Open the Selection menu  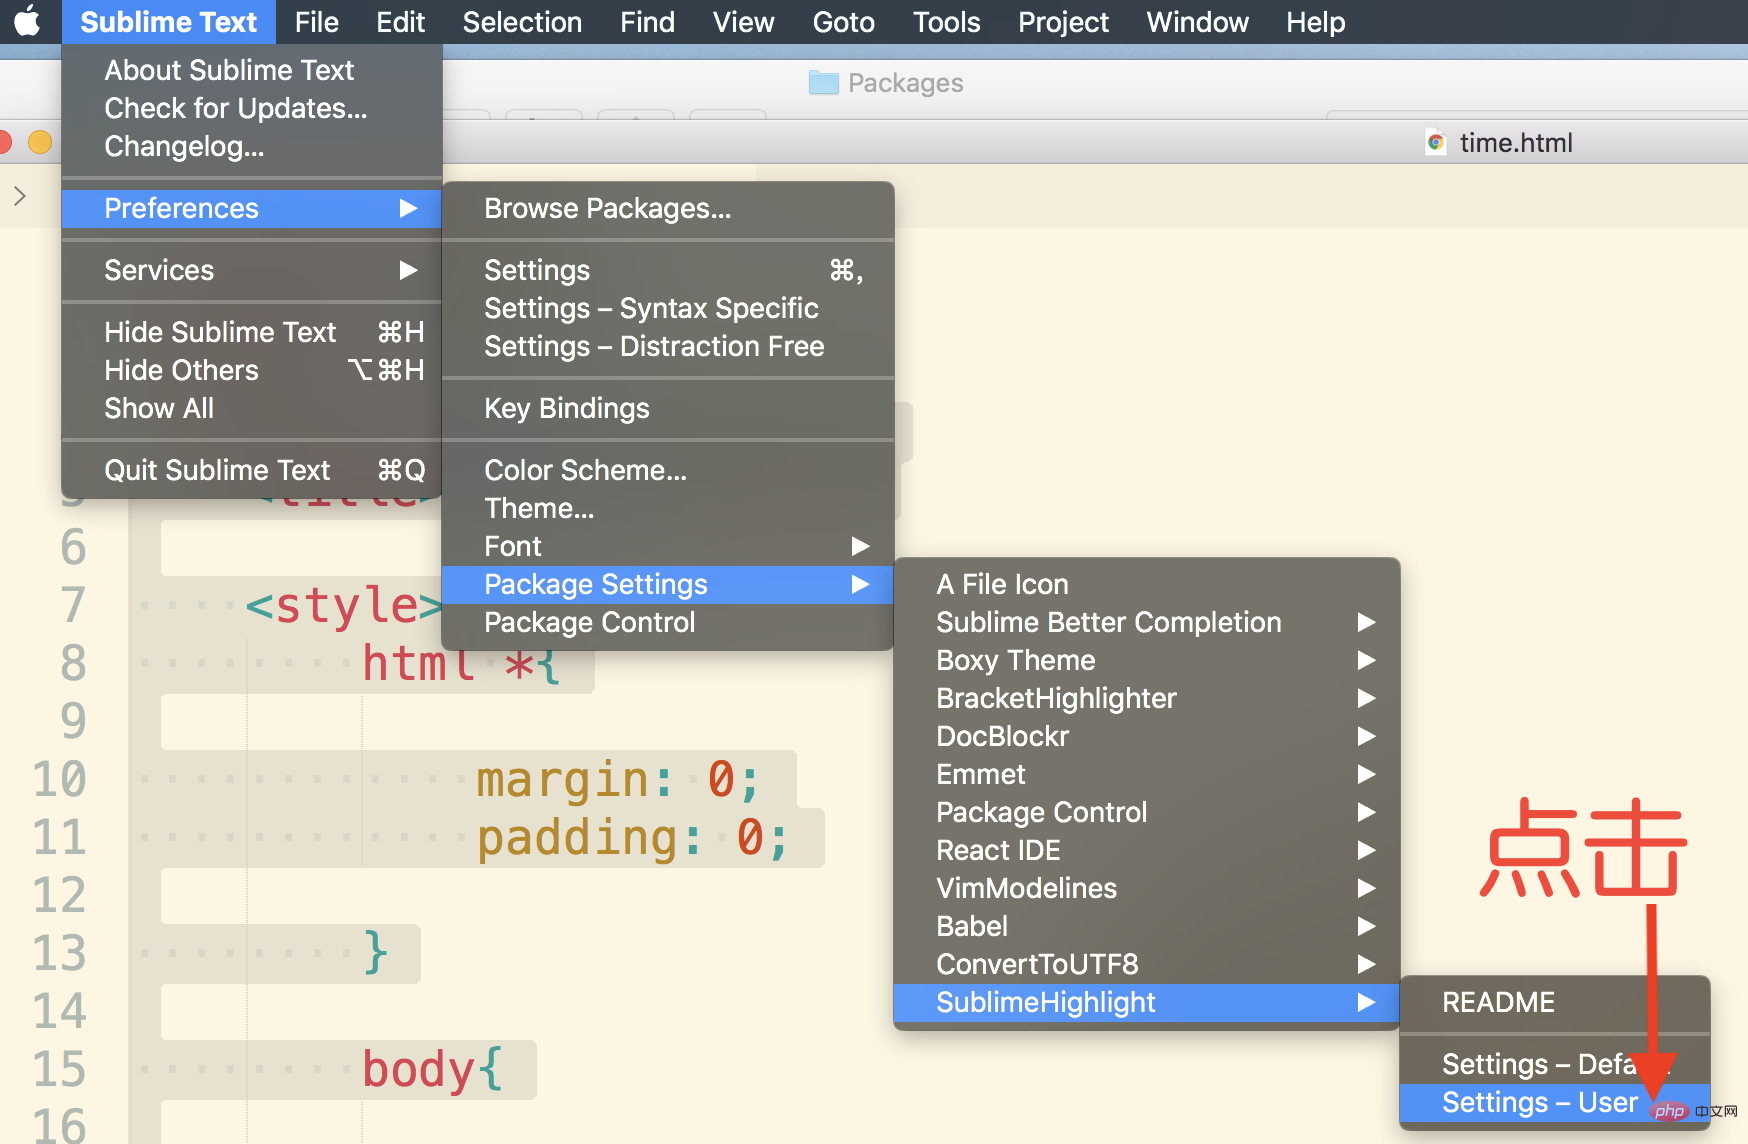[x=522, y=22]
